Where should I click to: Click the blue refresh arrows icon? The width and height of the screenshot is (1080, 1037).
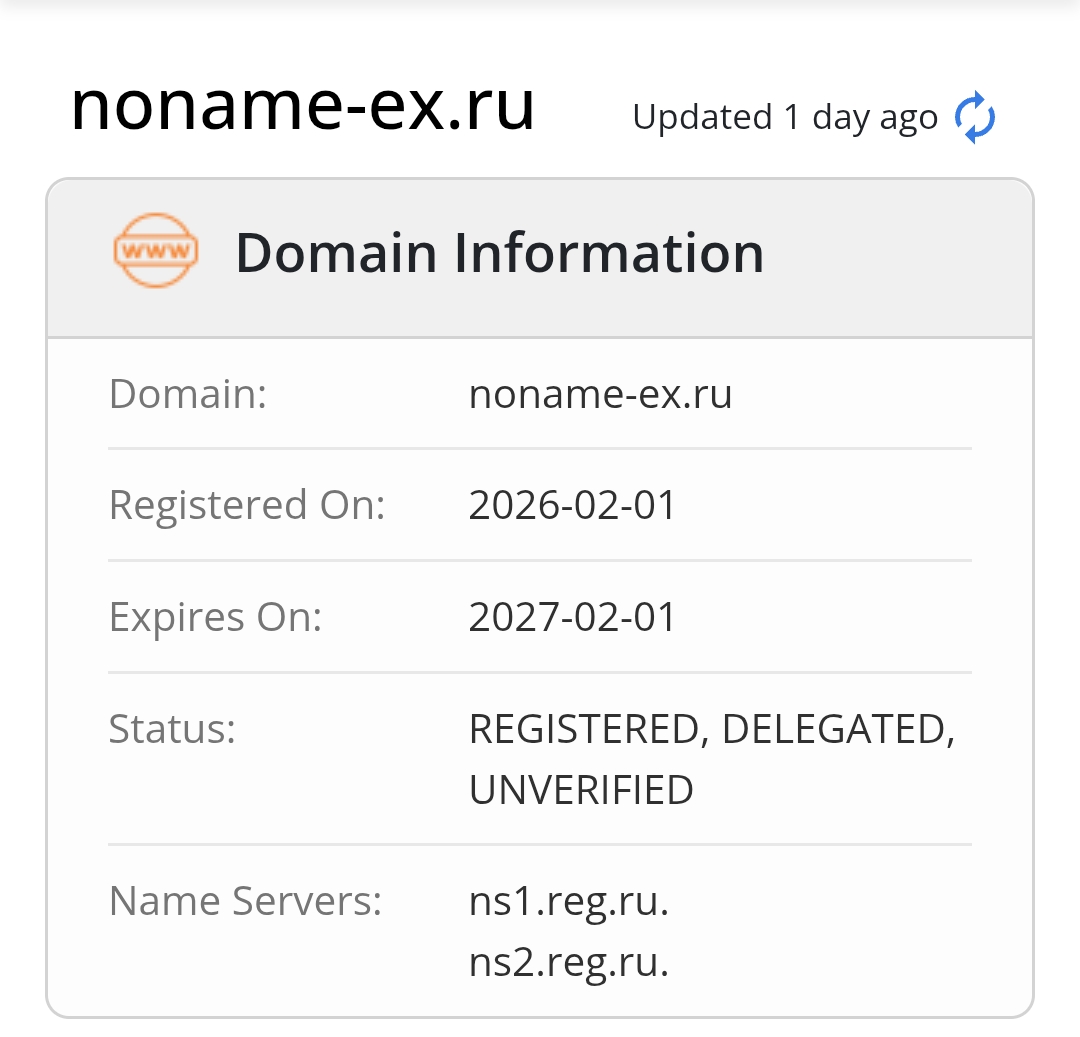(x=975, y=118)
